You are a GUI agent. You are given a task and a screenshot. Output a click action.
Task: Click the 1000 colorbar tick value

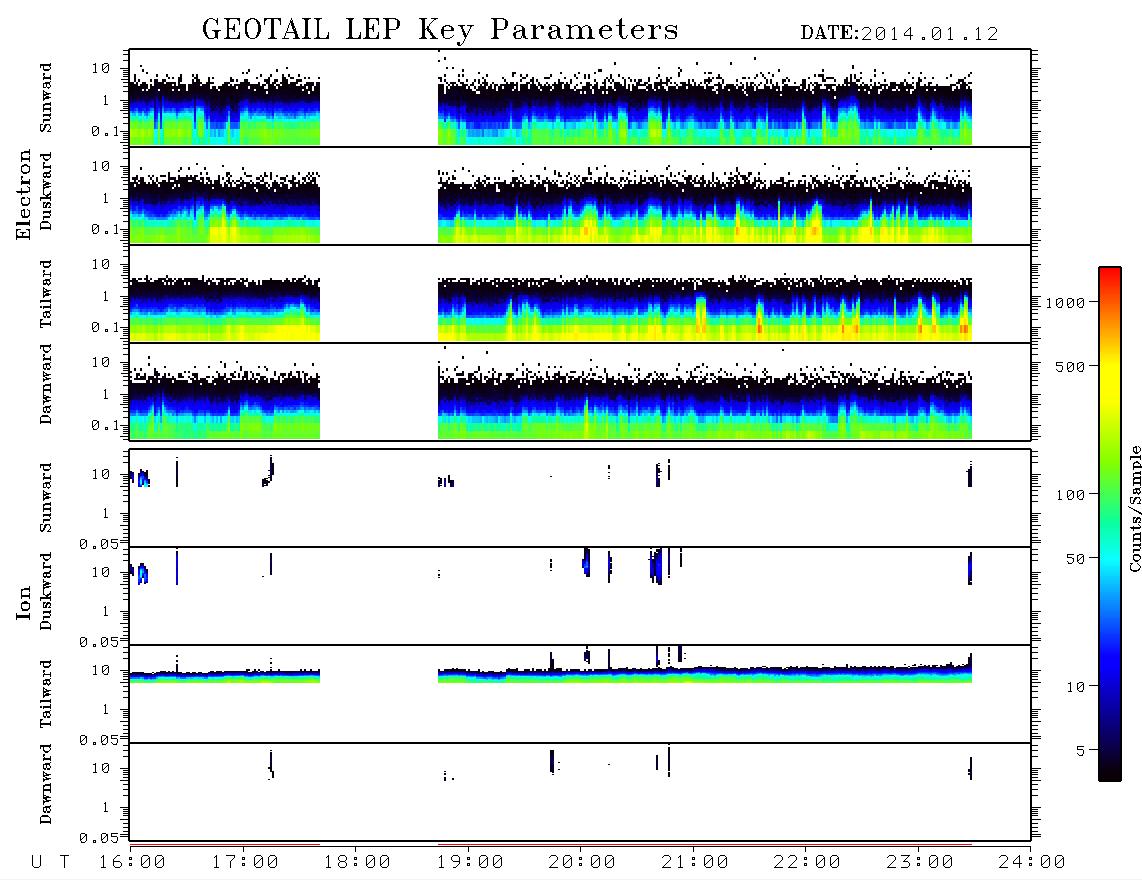click(x=1065, y=303)
